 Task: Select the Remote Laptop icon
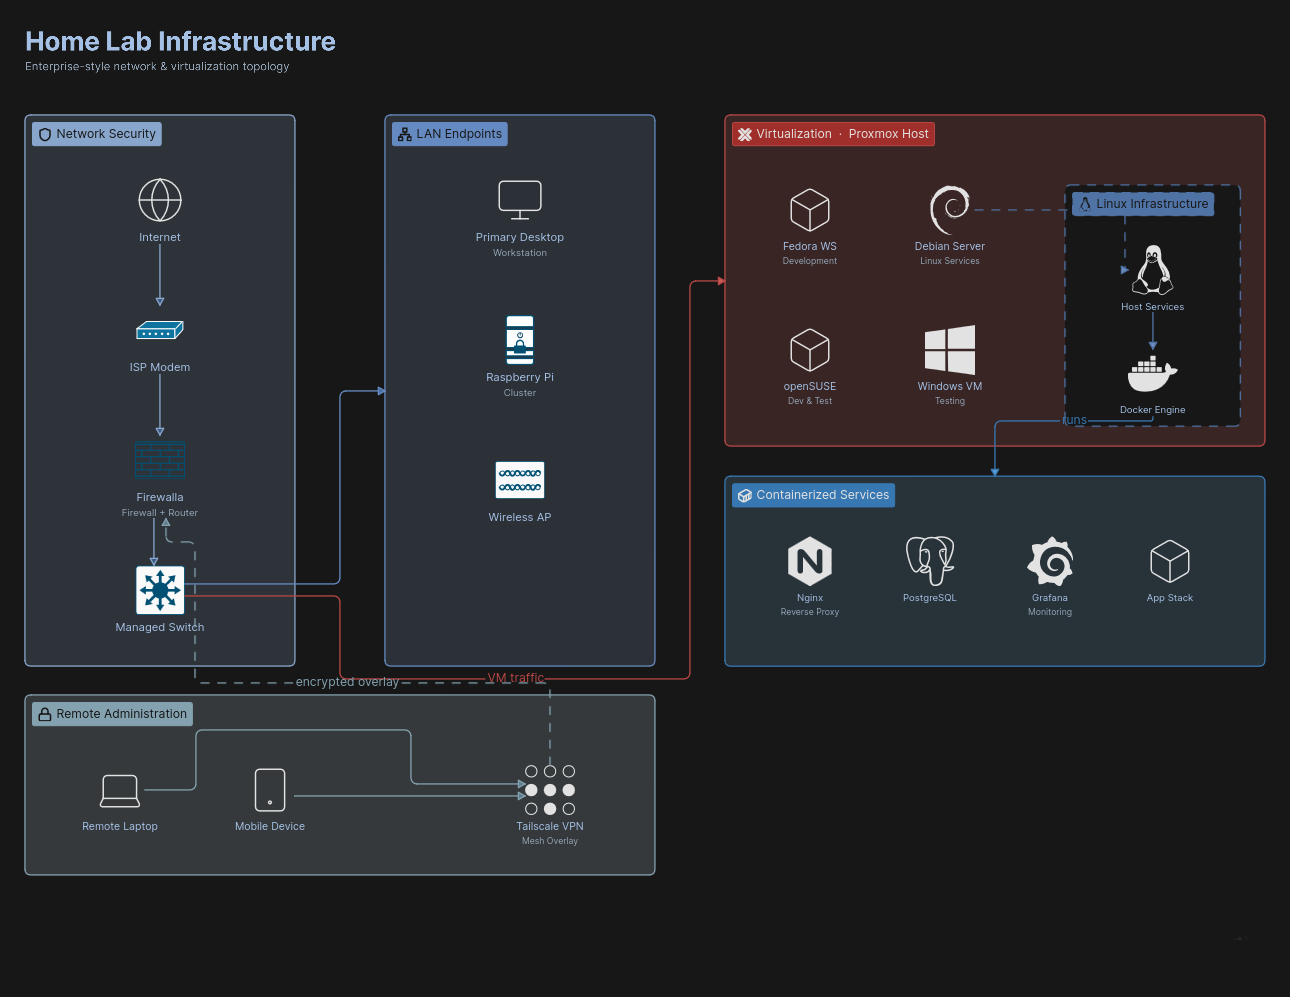[120, 790]
